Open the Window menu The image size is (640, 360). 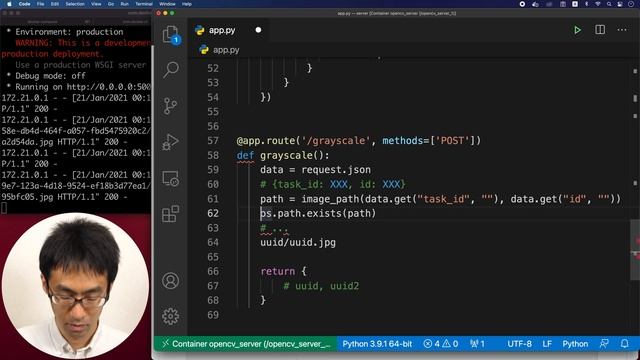(x=167, y=4)
